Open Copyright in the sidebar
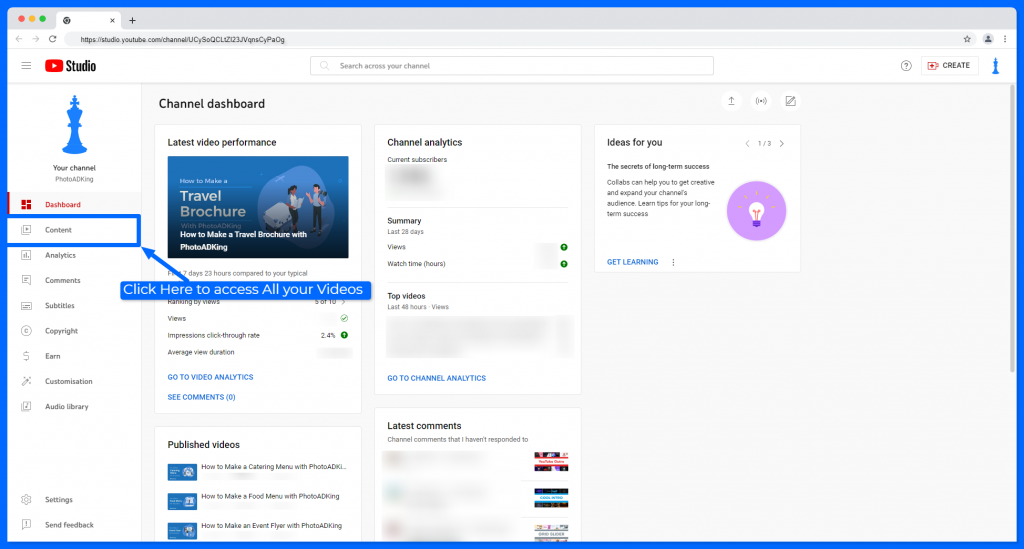Screen dimensions: 1024x549 coord(74,331)
